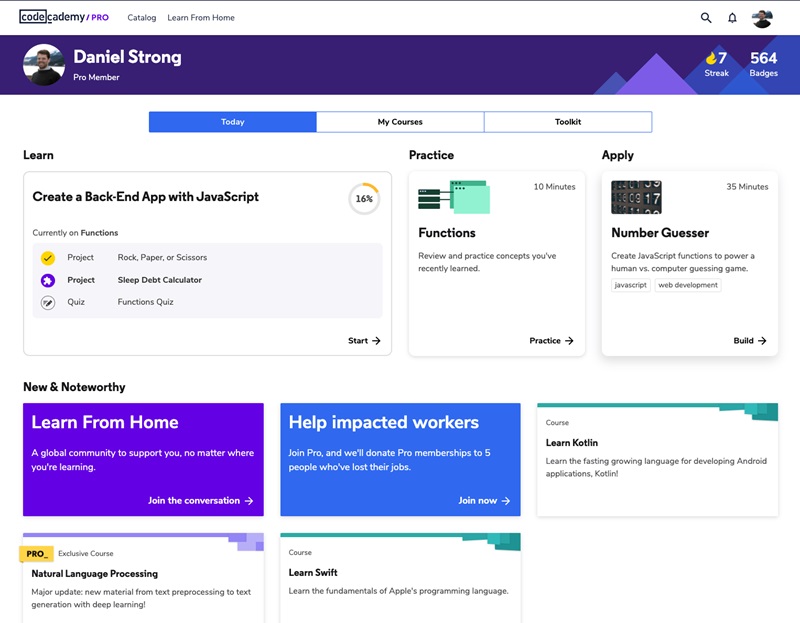Open the search icon
The height and width of the screenshot is (623, 800).
coord(705,17)
